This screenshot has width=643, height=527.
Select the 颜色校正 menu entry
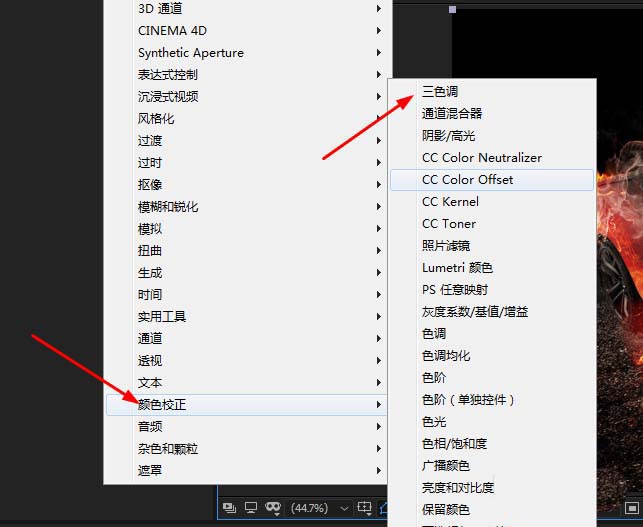(246, 405)
